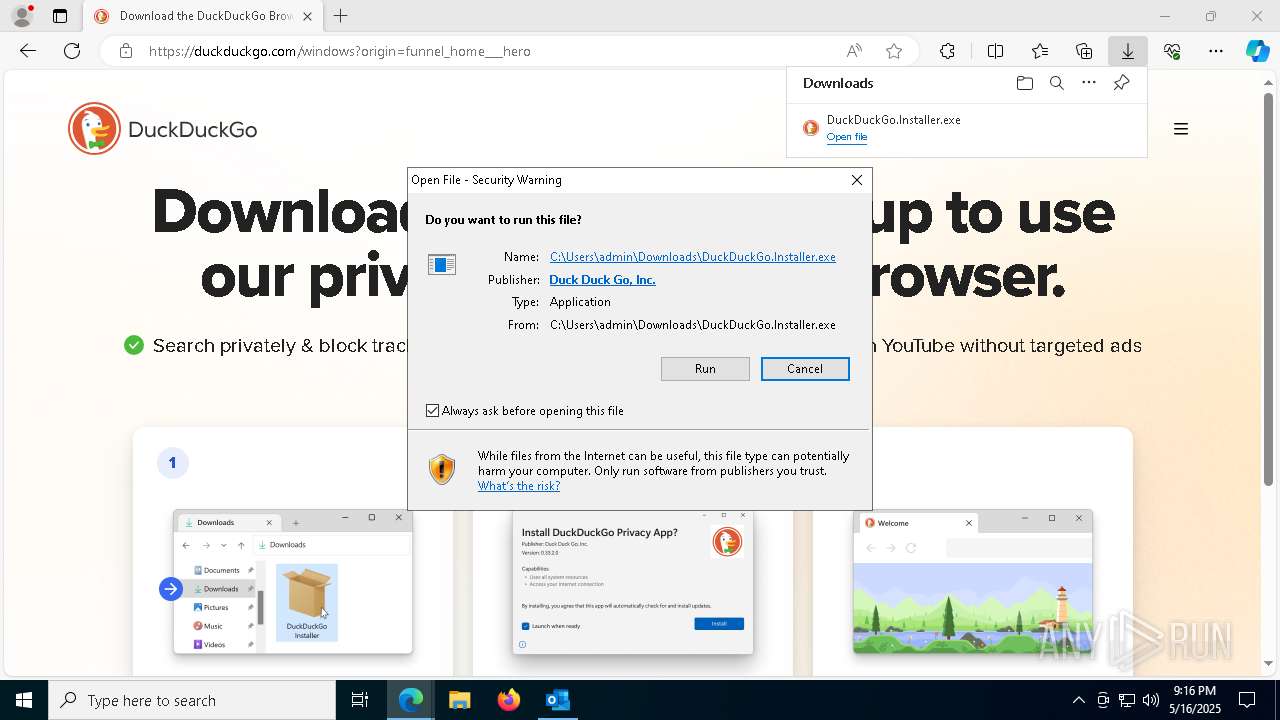This screenshot has height=720, width=1280.
Task: Open Task View on taskbar
Action: [x=360, y=700]
